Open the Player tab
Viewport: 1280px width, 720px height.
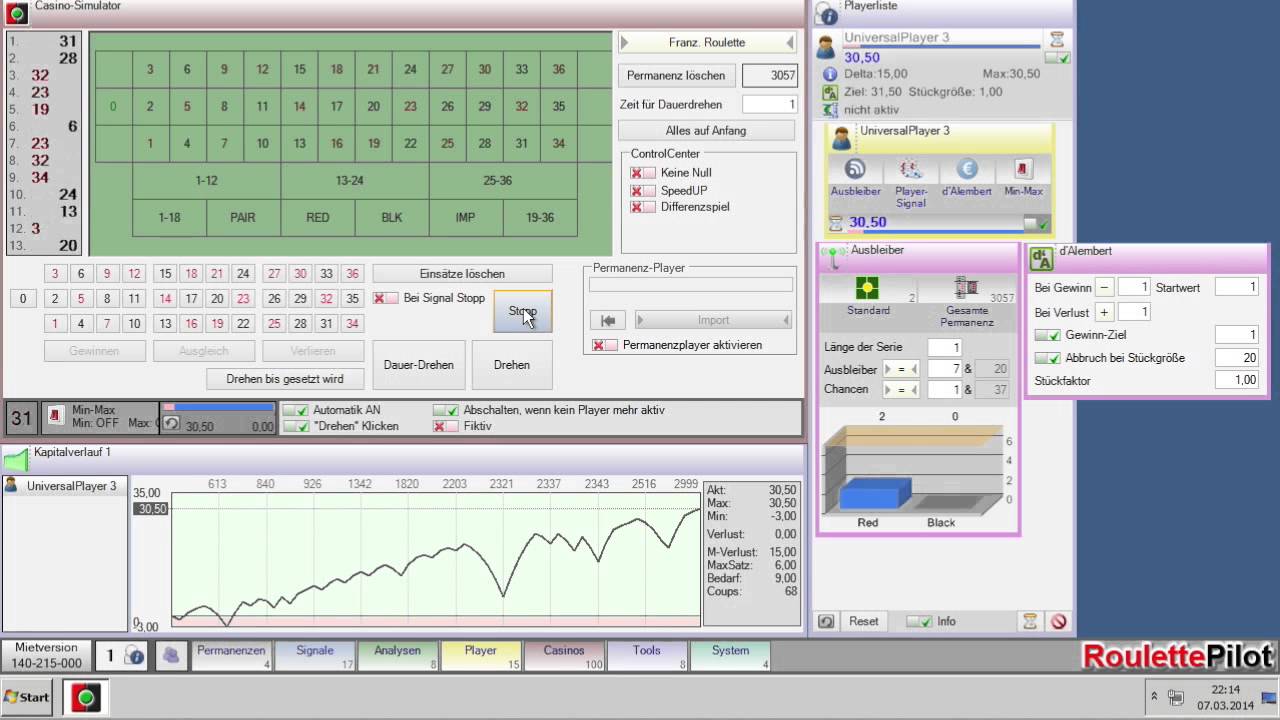[x=480, y=656]
